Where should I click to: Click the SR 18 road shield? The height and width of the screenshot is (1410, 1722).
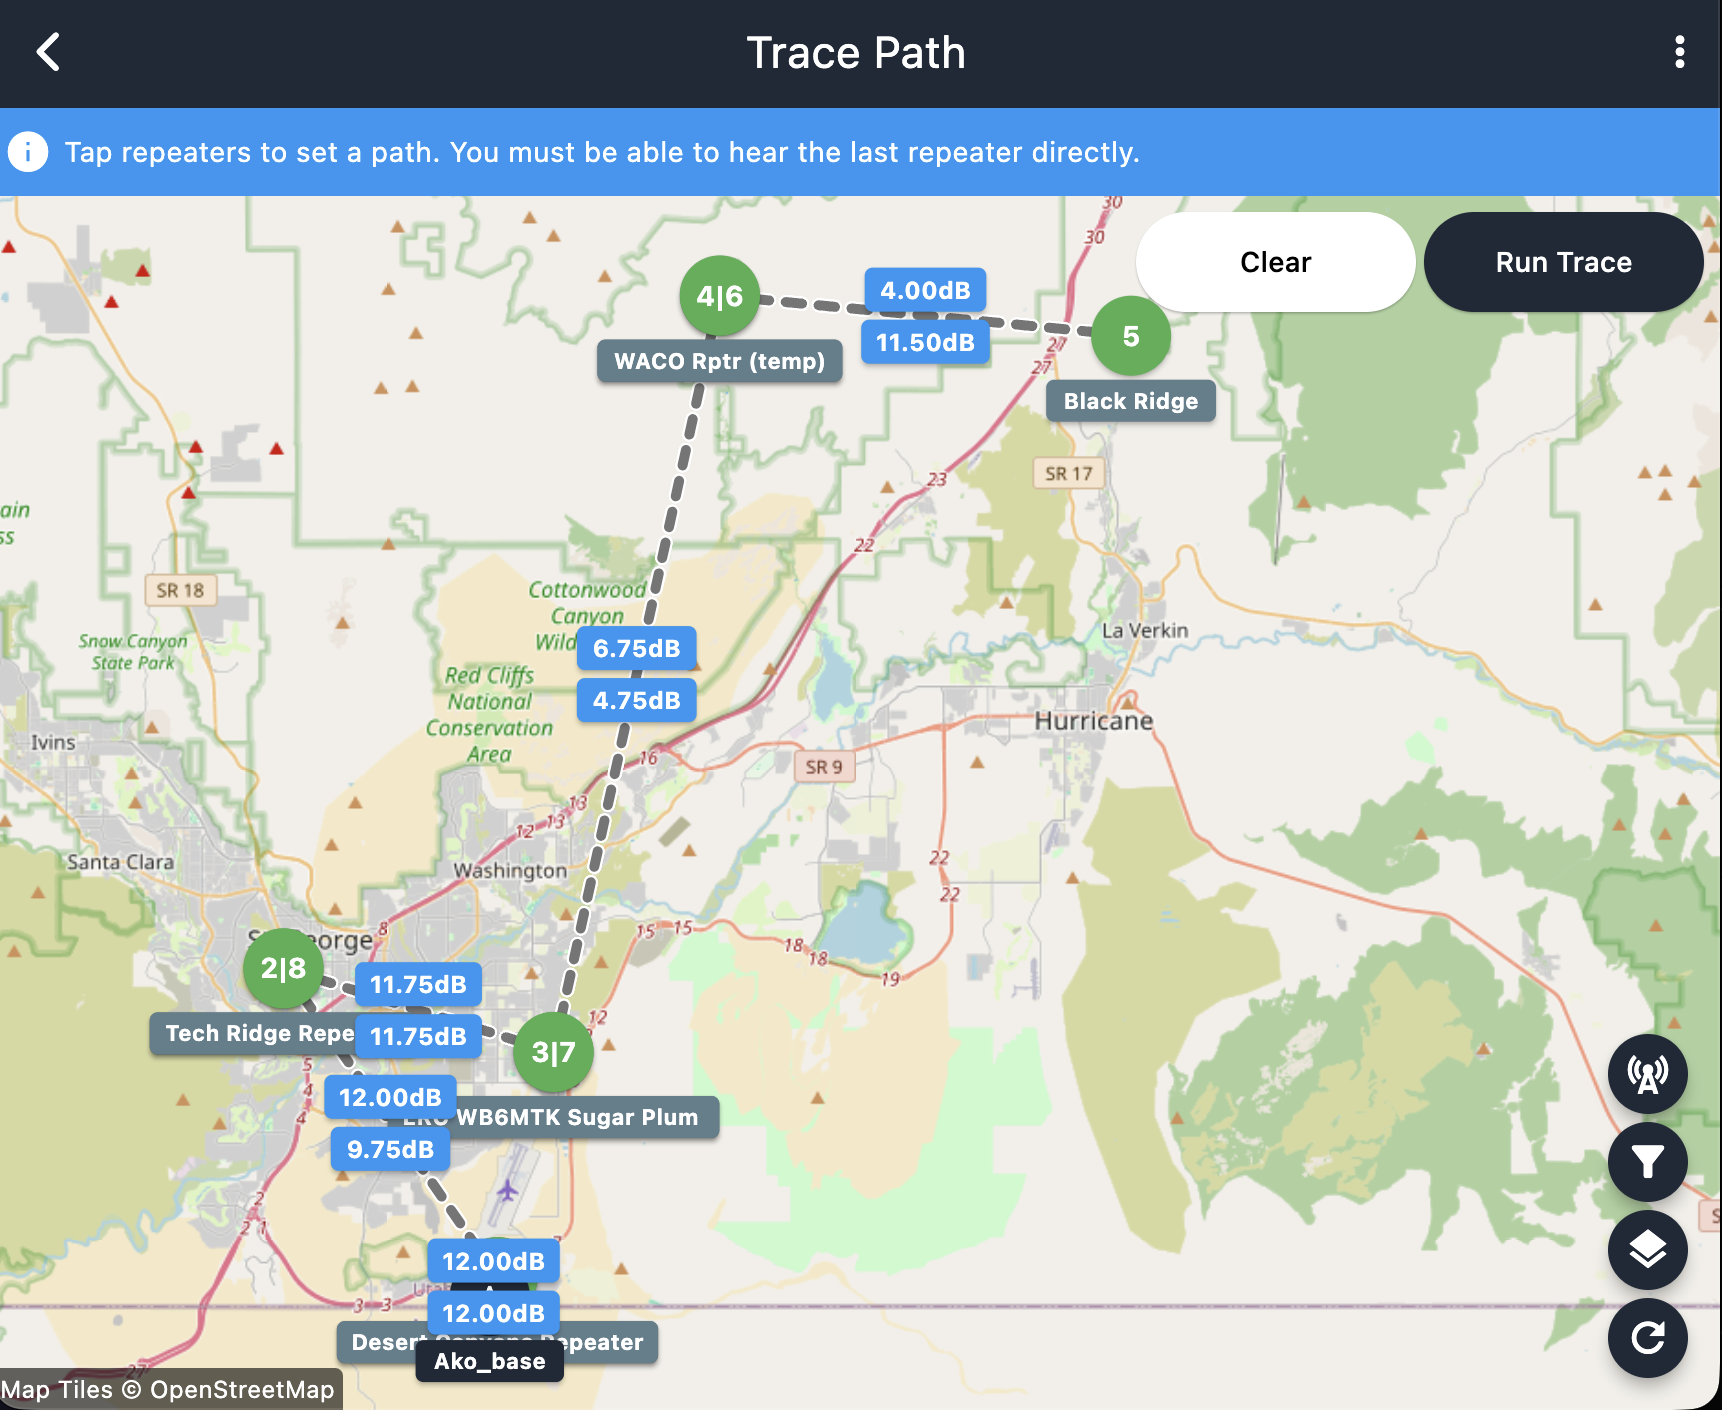click(180, 590)
